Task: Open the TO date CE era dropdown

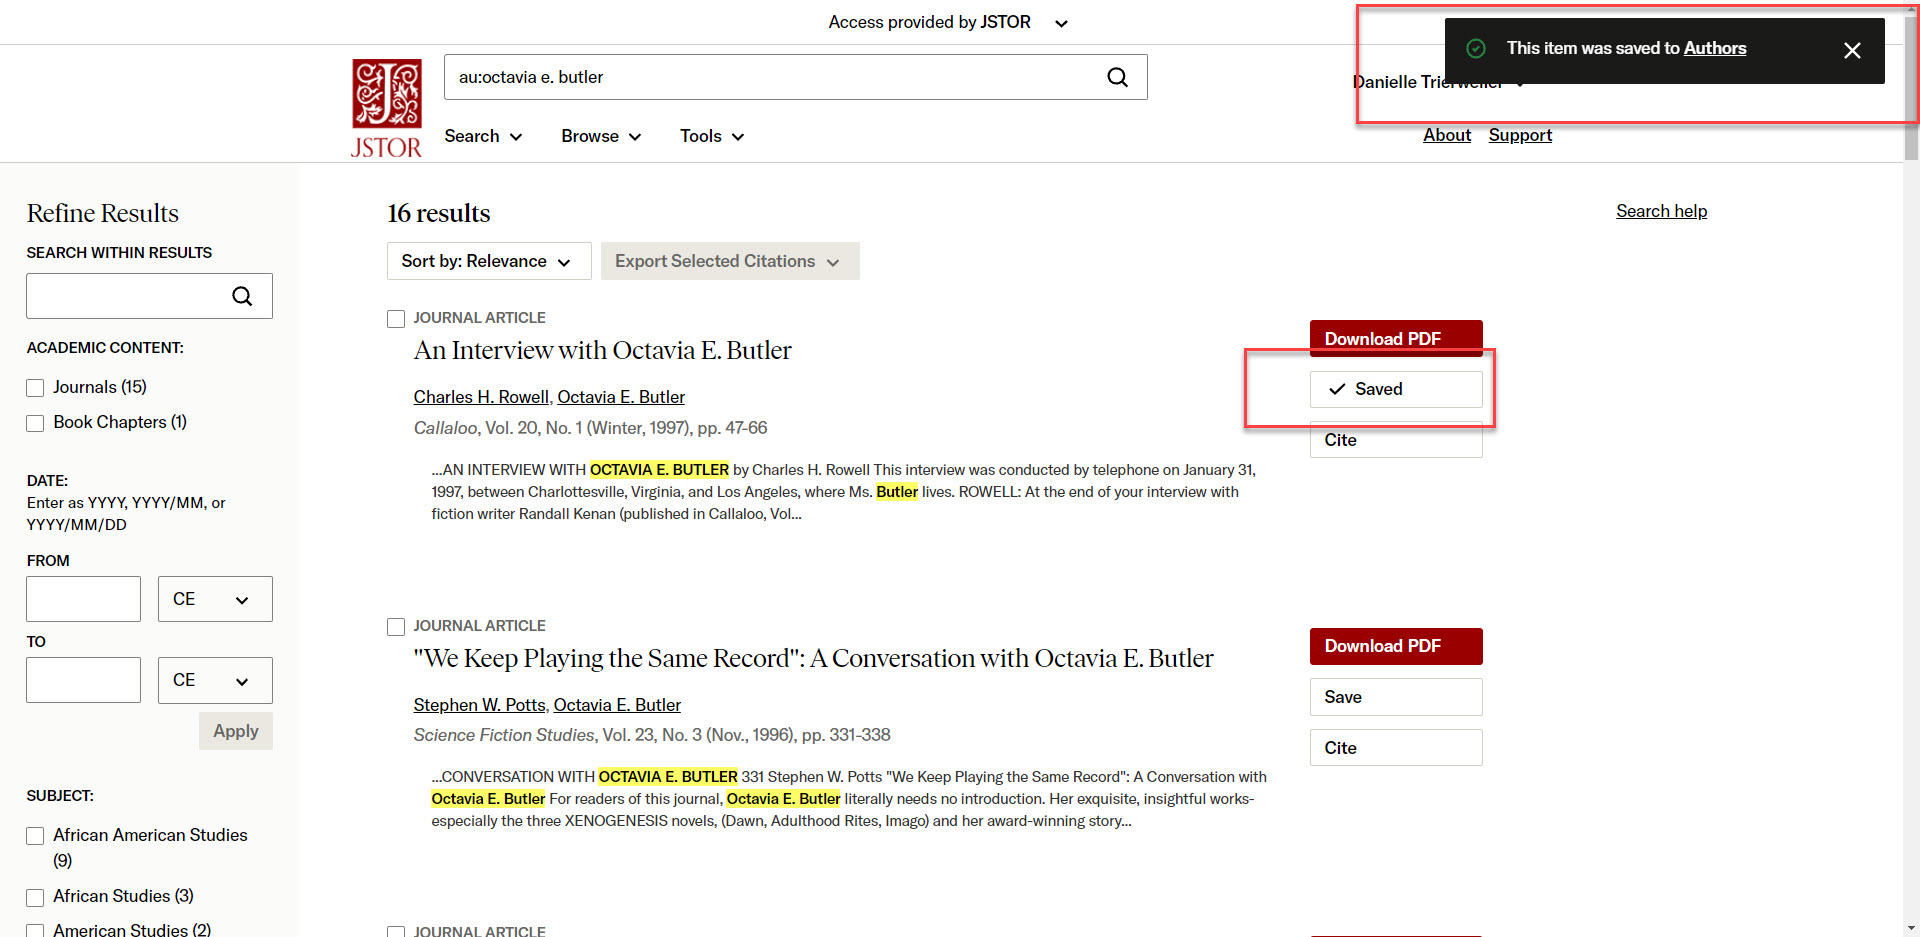Action: tap(215, 680)
